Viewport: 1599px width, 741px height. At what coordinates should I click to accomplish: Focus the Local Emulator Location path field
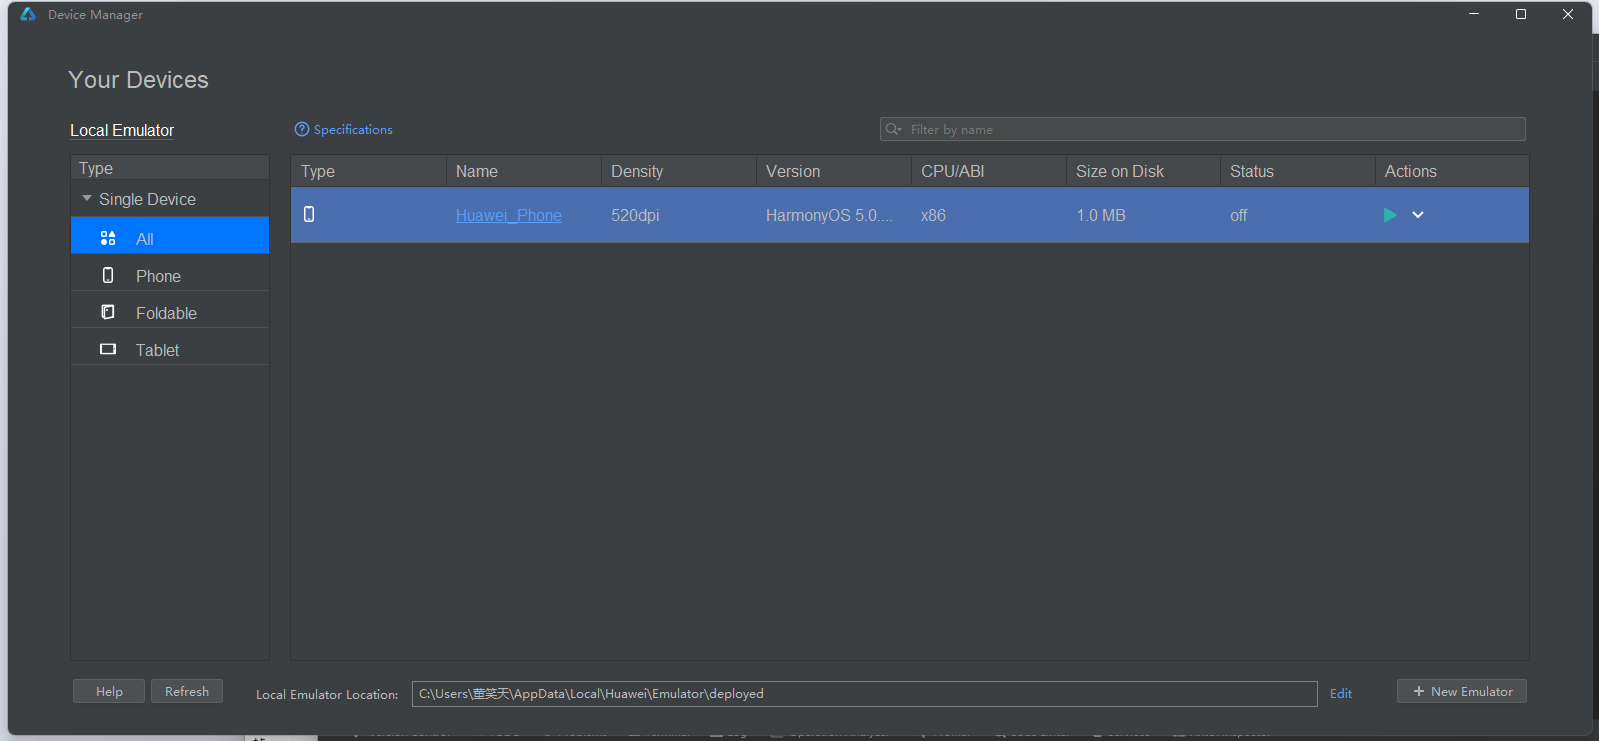click(x=865, y=694)
